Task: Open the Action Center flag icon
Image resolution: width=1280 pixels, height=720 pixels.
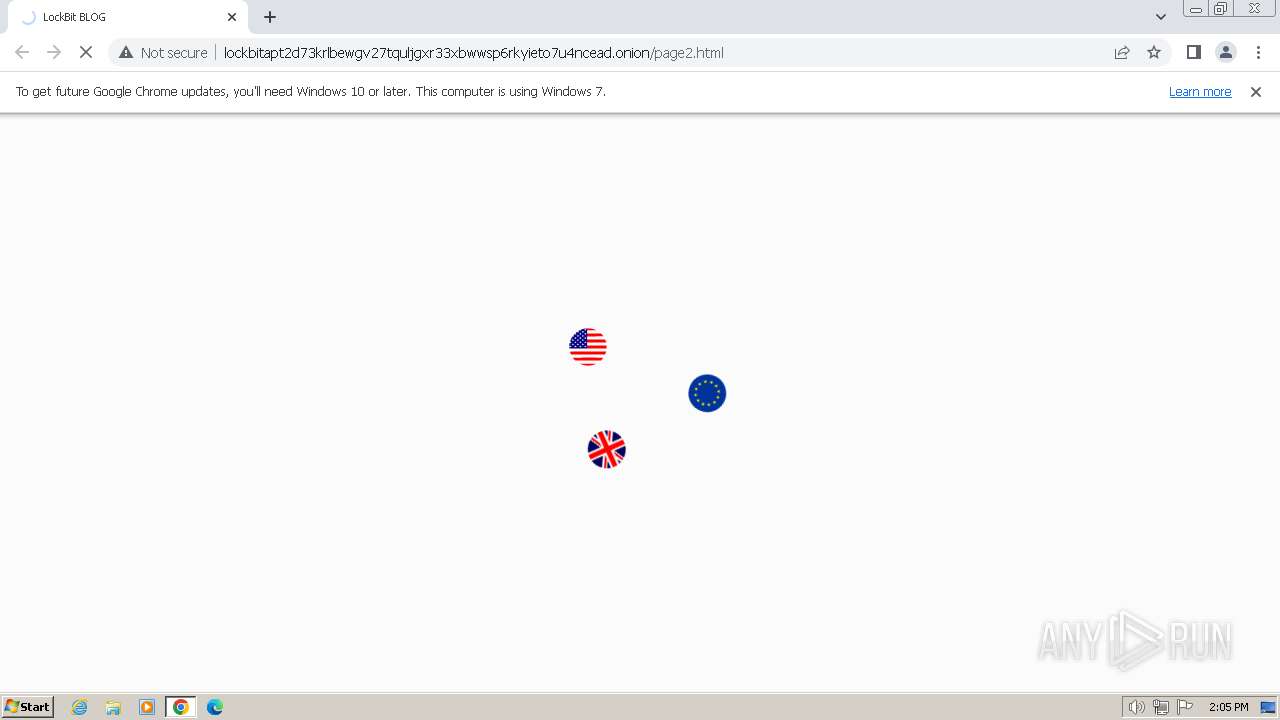Action: (x=1185, y=707)
